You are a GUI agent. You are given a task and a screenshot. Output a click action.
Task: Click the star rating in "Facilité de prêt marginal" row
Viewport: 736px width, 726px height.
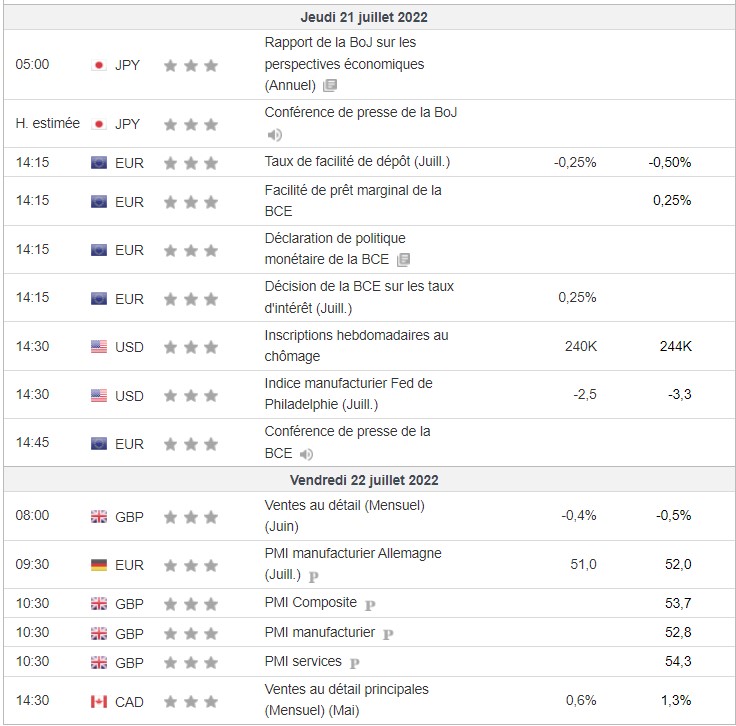190,202
